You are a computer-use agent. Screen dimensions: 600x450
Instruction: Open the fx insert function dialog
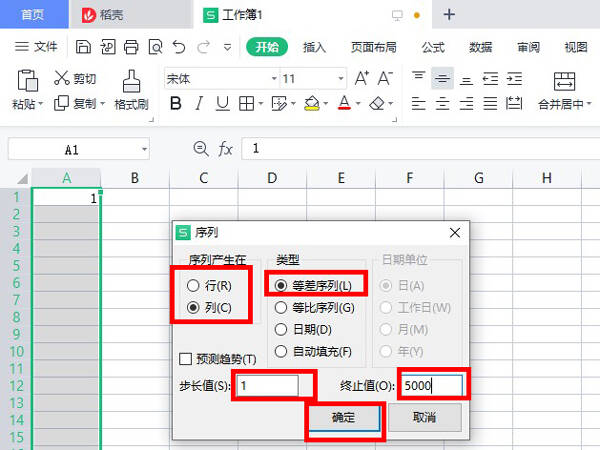225,149
